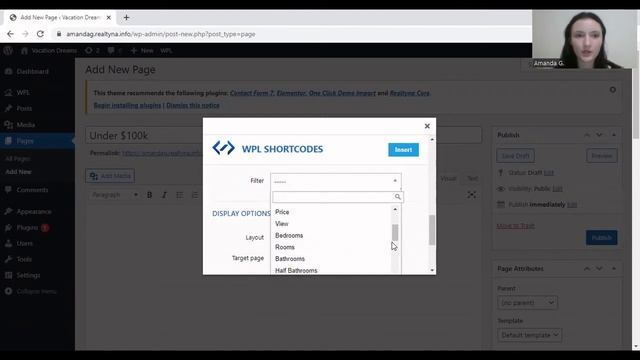Select View from the filter list
This screenshot has width=640, height=360.
(282, 224)
